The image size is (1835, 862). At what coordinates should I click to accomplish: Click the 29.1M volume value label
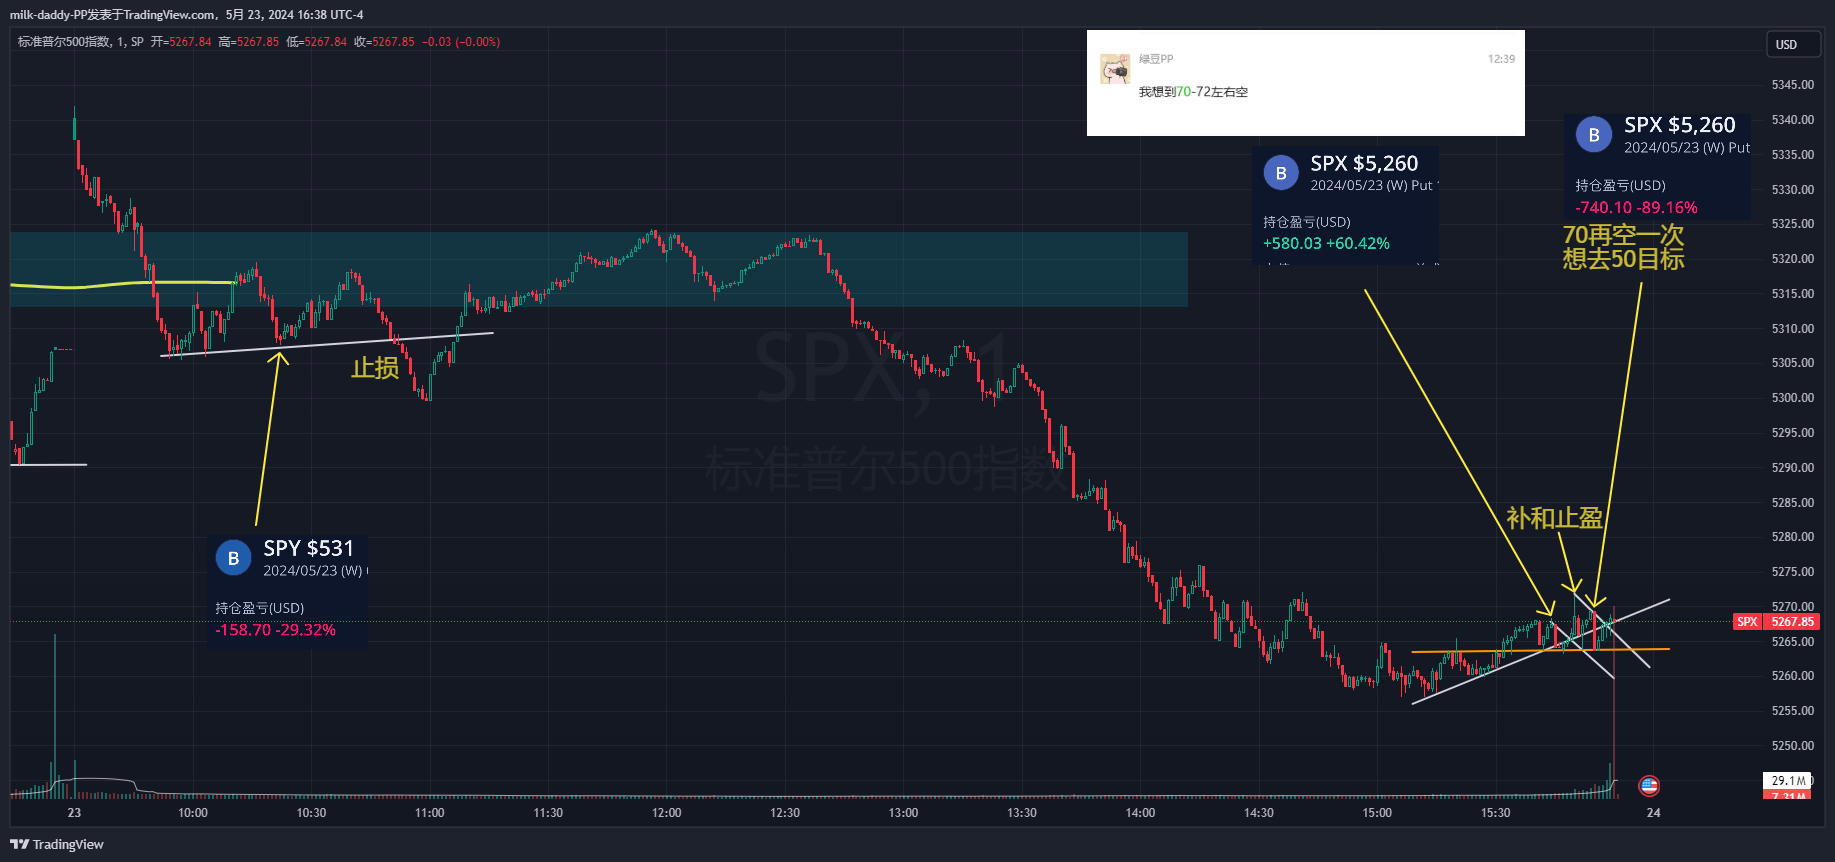click(x=1788, y=780)
